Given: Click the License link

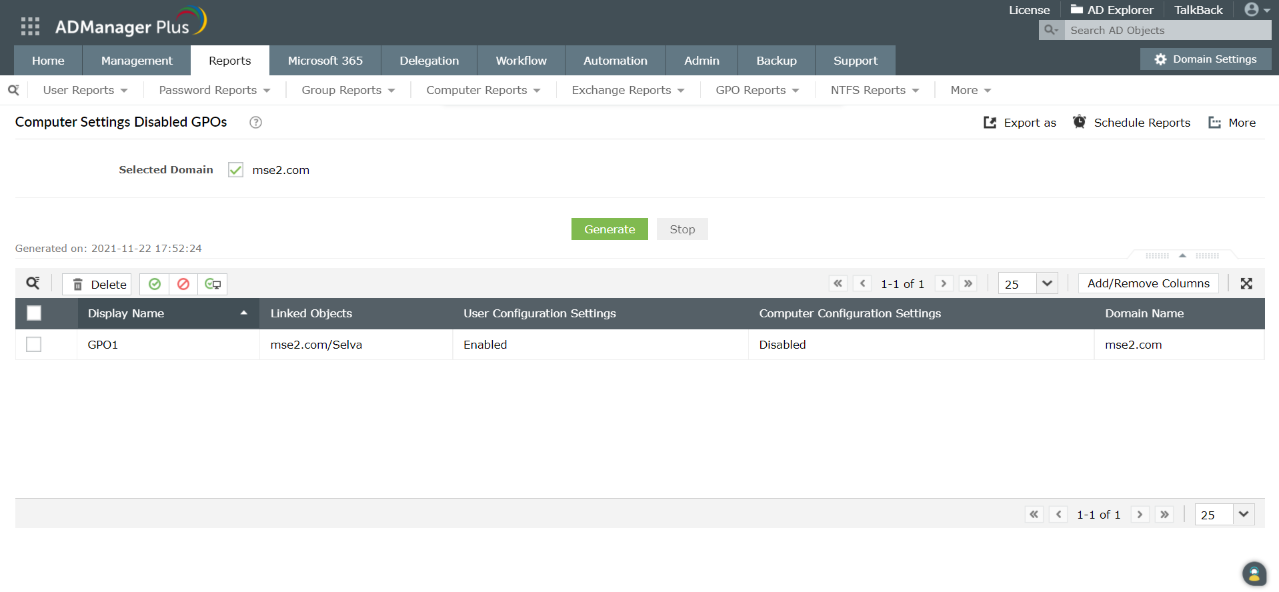Looking at the screenshot, I should (1029, 10).
